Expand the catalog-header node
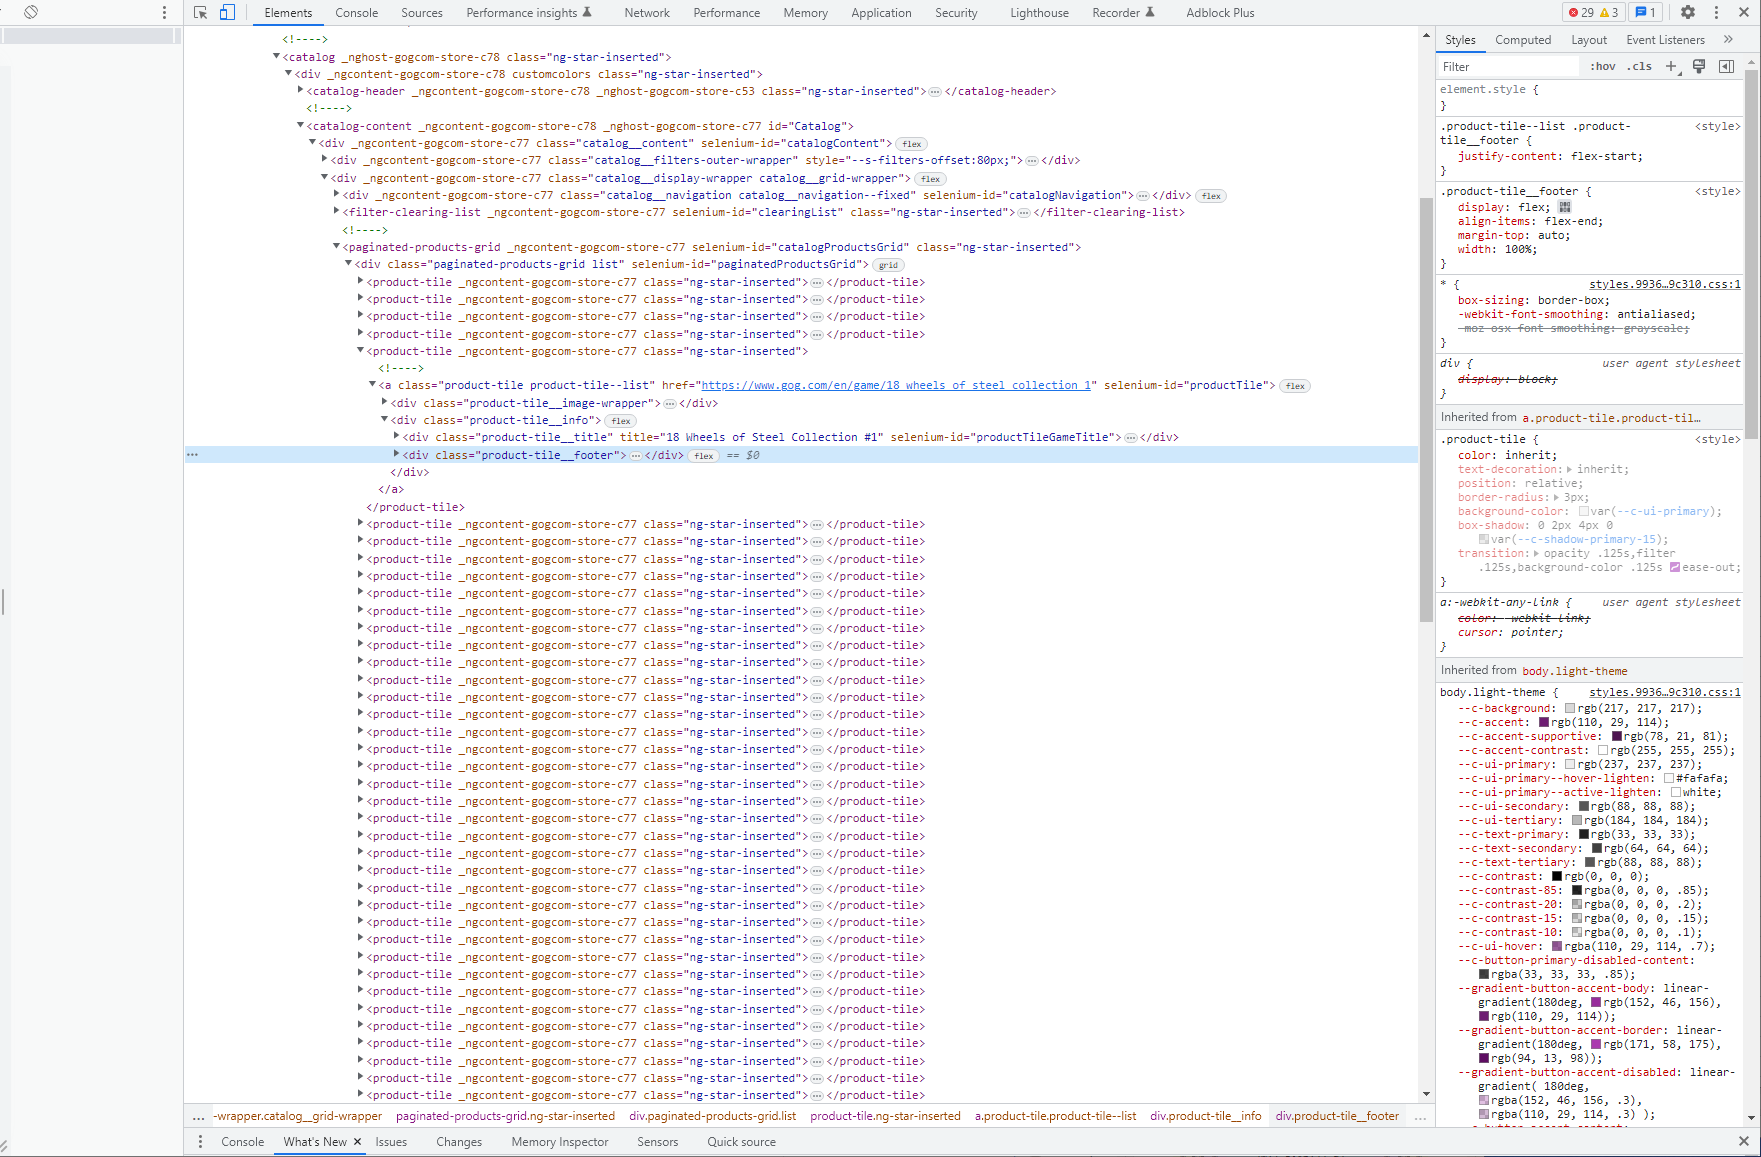The height and width of the screenshot is (1157, 1761). coord(300,91)
